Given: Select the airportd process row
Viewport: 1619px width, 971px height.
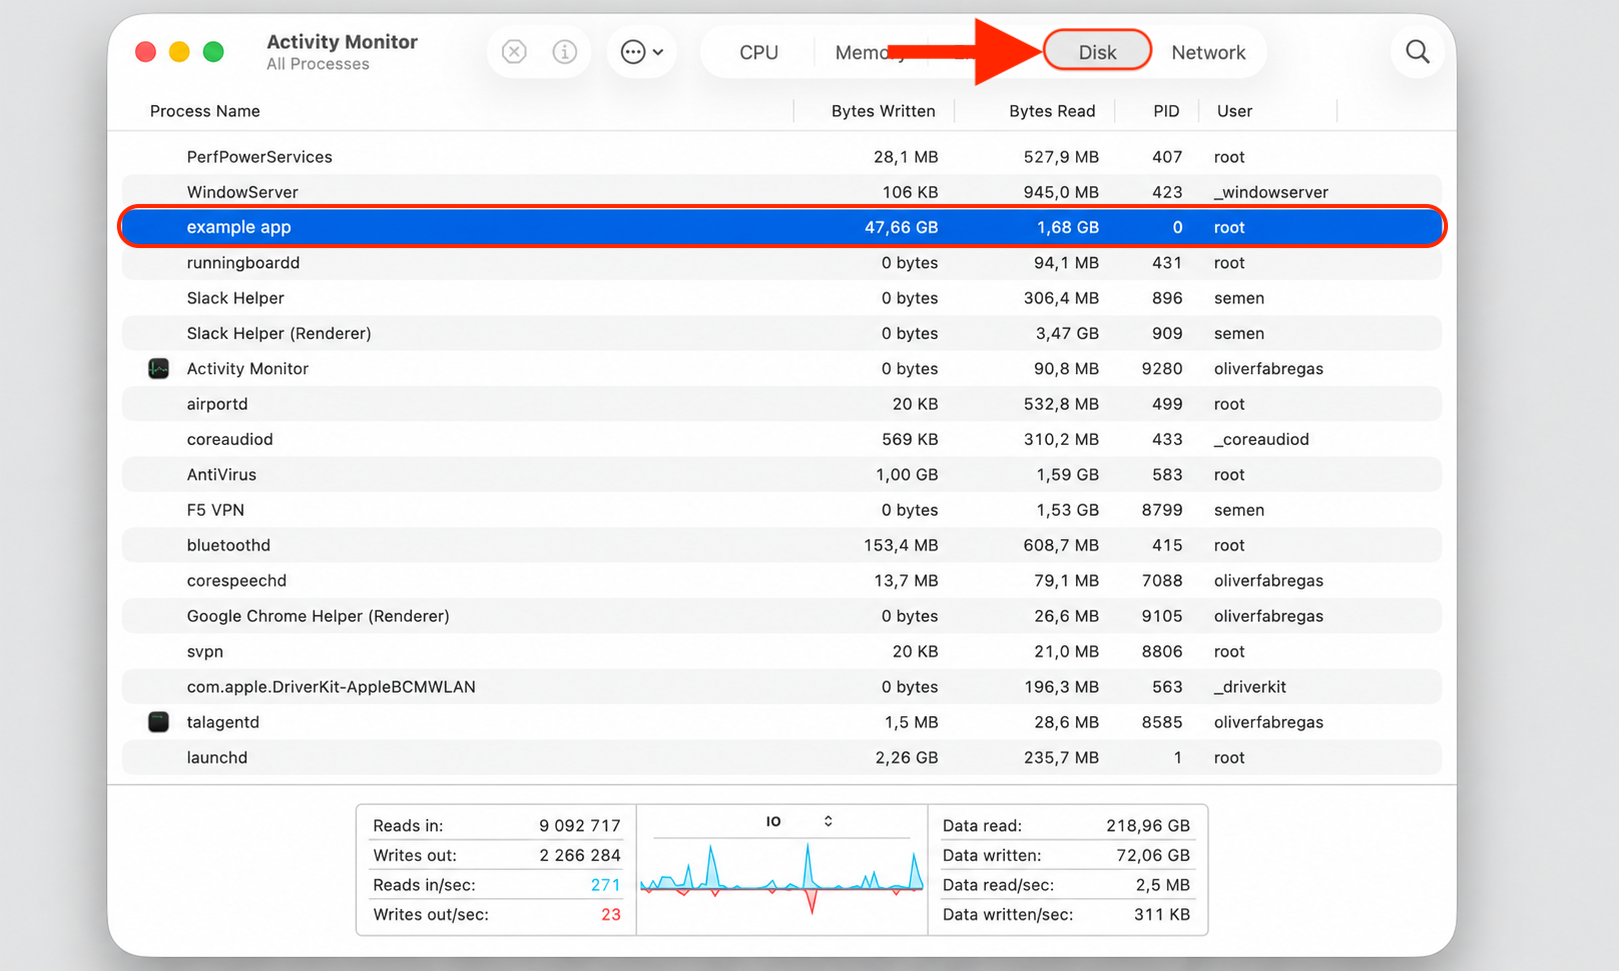Looking at the screenshot, I should click(782, 404).
